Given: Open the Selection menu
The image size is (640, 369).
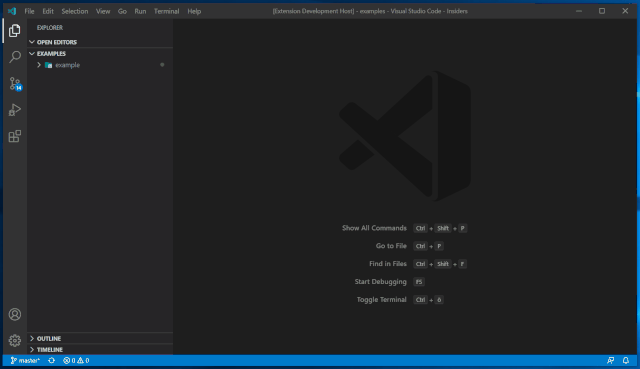Looking at the screenshot, I should (75, 11).
